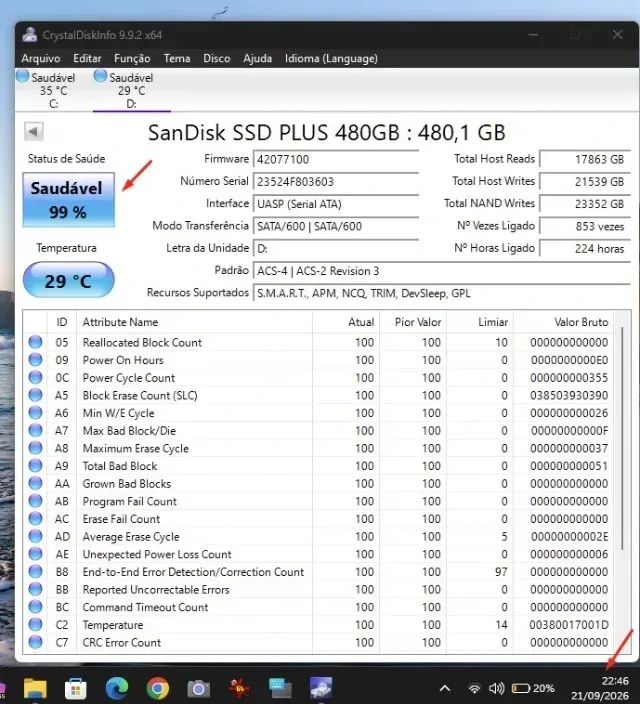
Task: Open the Ajuda menu
Action: tap(257, 58)
